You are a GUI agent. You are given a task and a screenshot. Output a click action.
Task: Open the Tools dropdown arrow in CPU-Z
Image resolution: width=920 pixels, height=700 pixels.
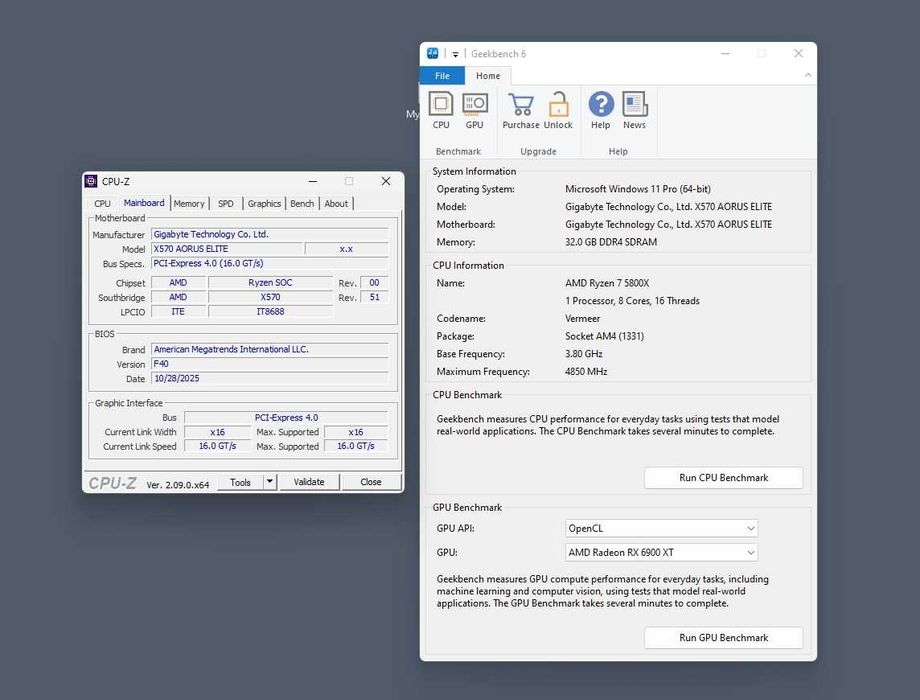coord(269,482)
